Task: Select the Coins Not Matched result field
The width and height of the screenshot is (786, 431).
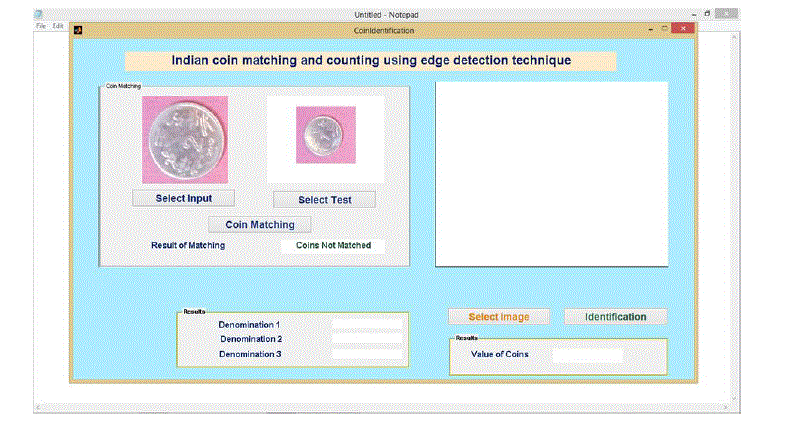Action: tap(333, 245)
